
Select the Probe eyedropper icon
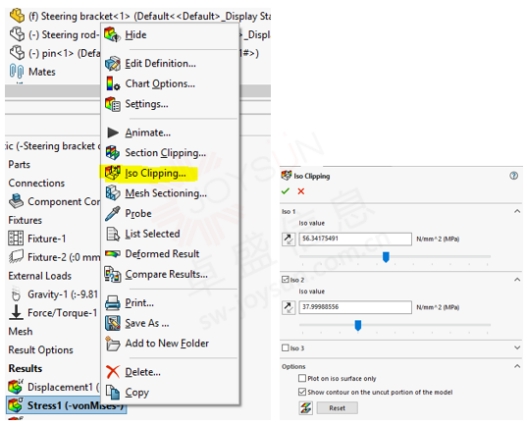[112, 214]
